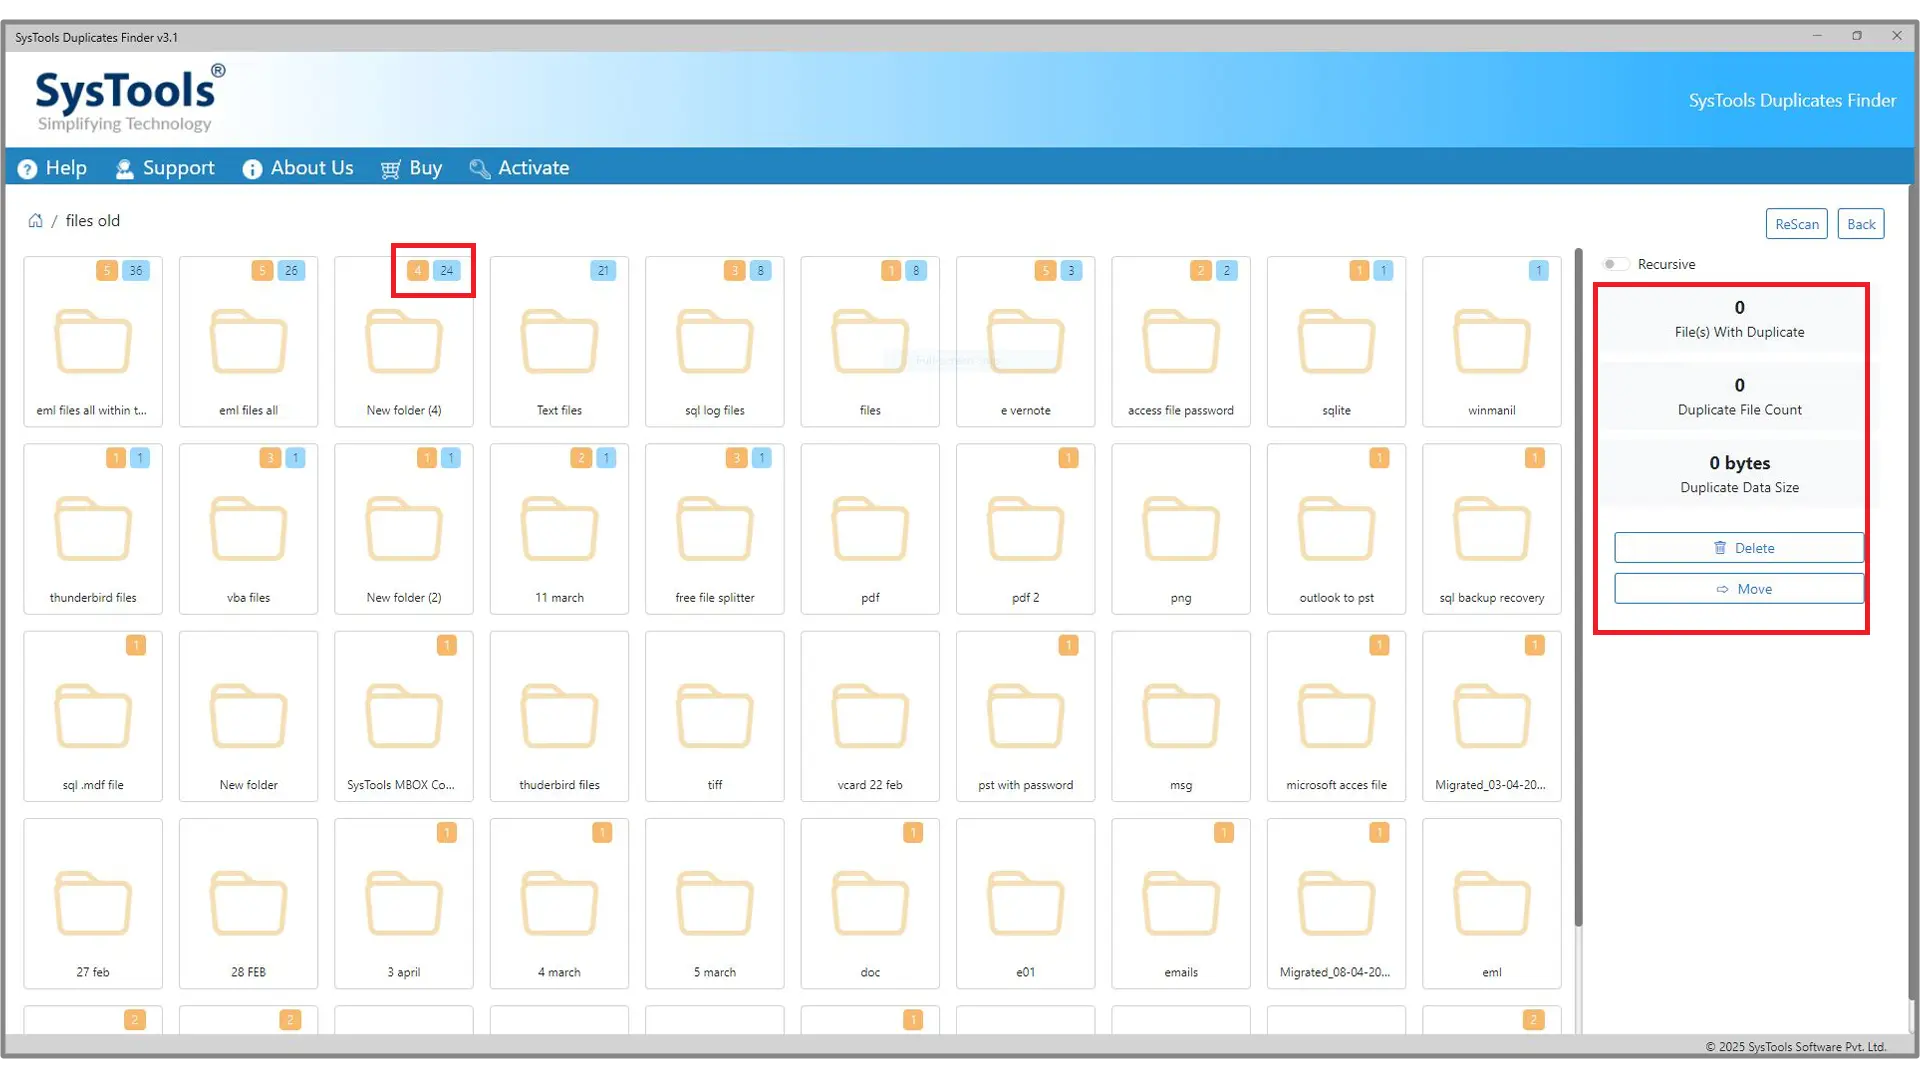Click the 'File(s) With Duplicate' label
1920x1080 pixels.
click(1739, 332)
